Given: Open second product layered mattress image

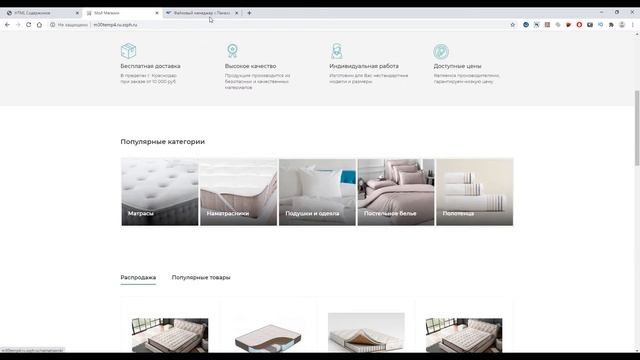Looking at the screenshot, I should 268,337.
